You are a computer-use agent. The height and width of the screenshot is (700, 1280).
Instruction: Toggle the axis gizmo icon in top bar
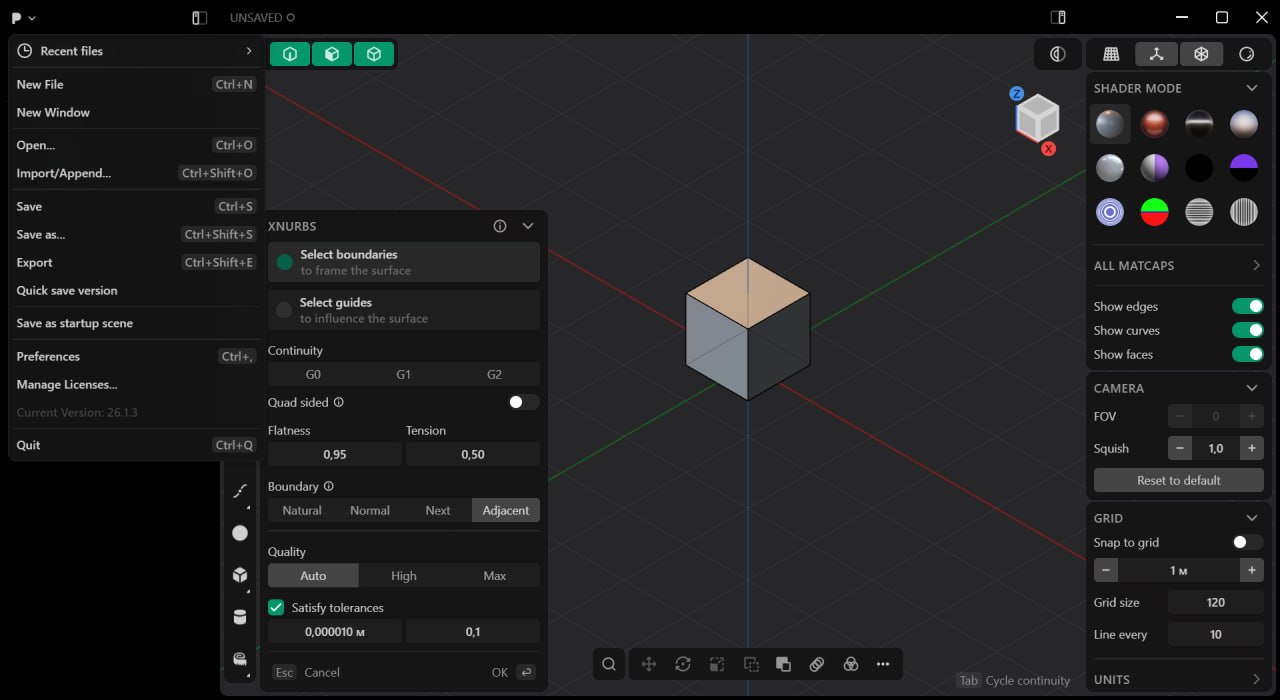tap(1156, 54)
